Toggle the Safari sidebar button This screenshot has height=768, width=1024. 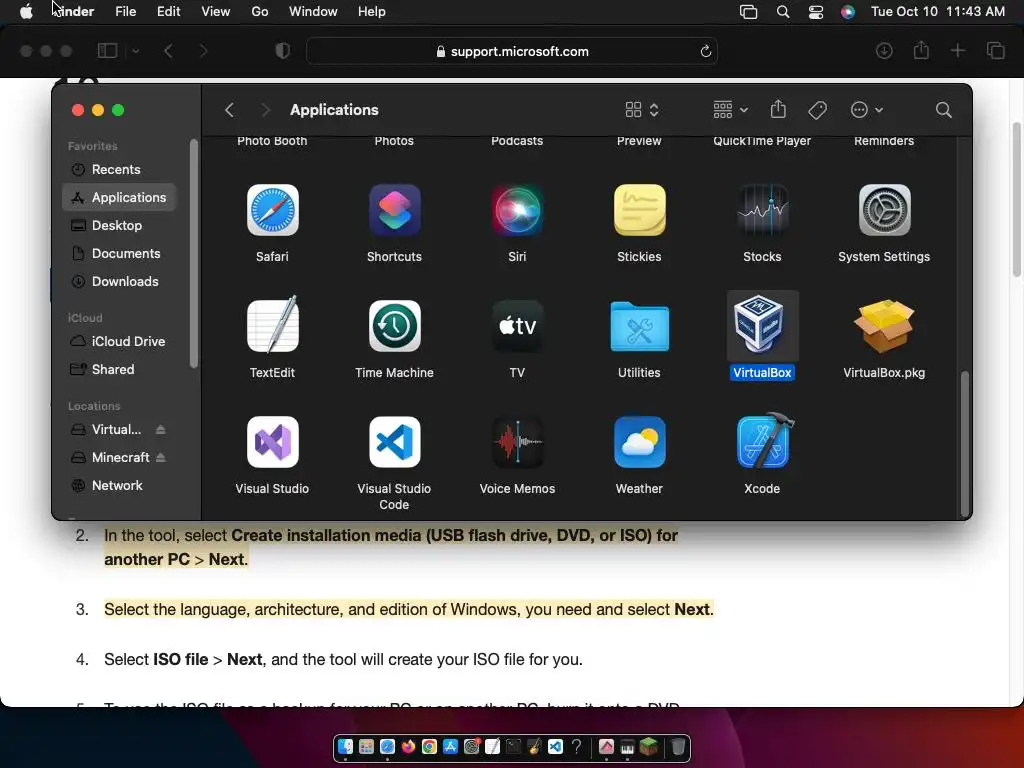[x=107, y=50]
